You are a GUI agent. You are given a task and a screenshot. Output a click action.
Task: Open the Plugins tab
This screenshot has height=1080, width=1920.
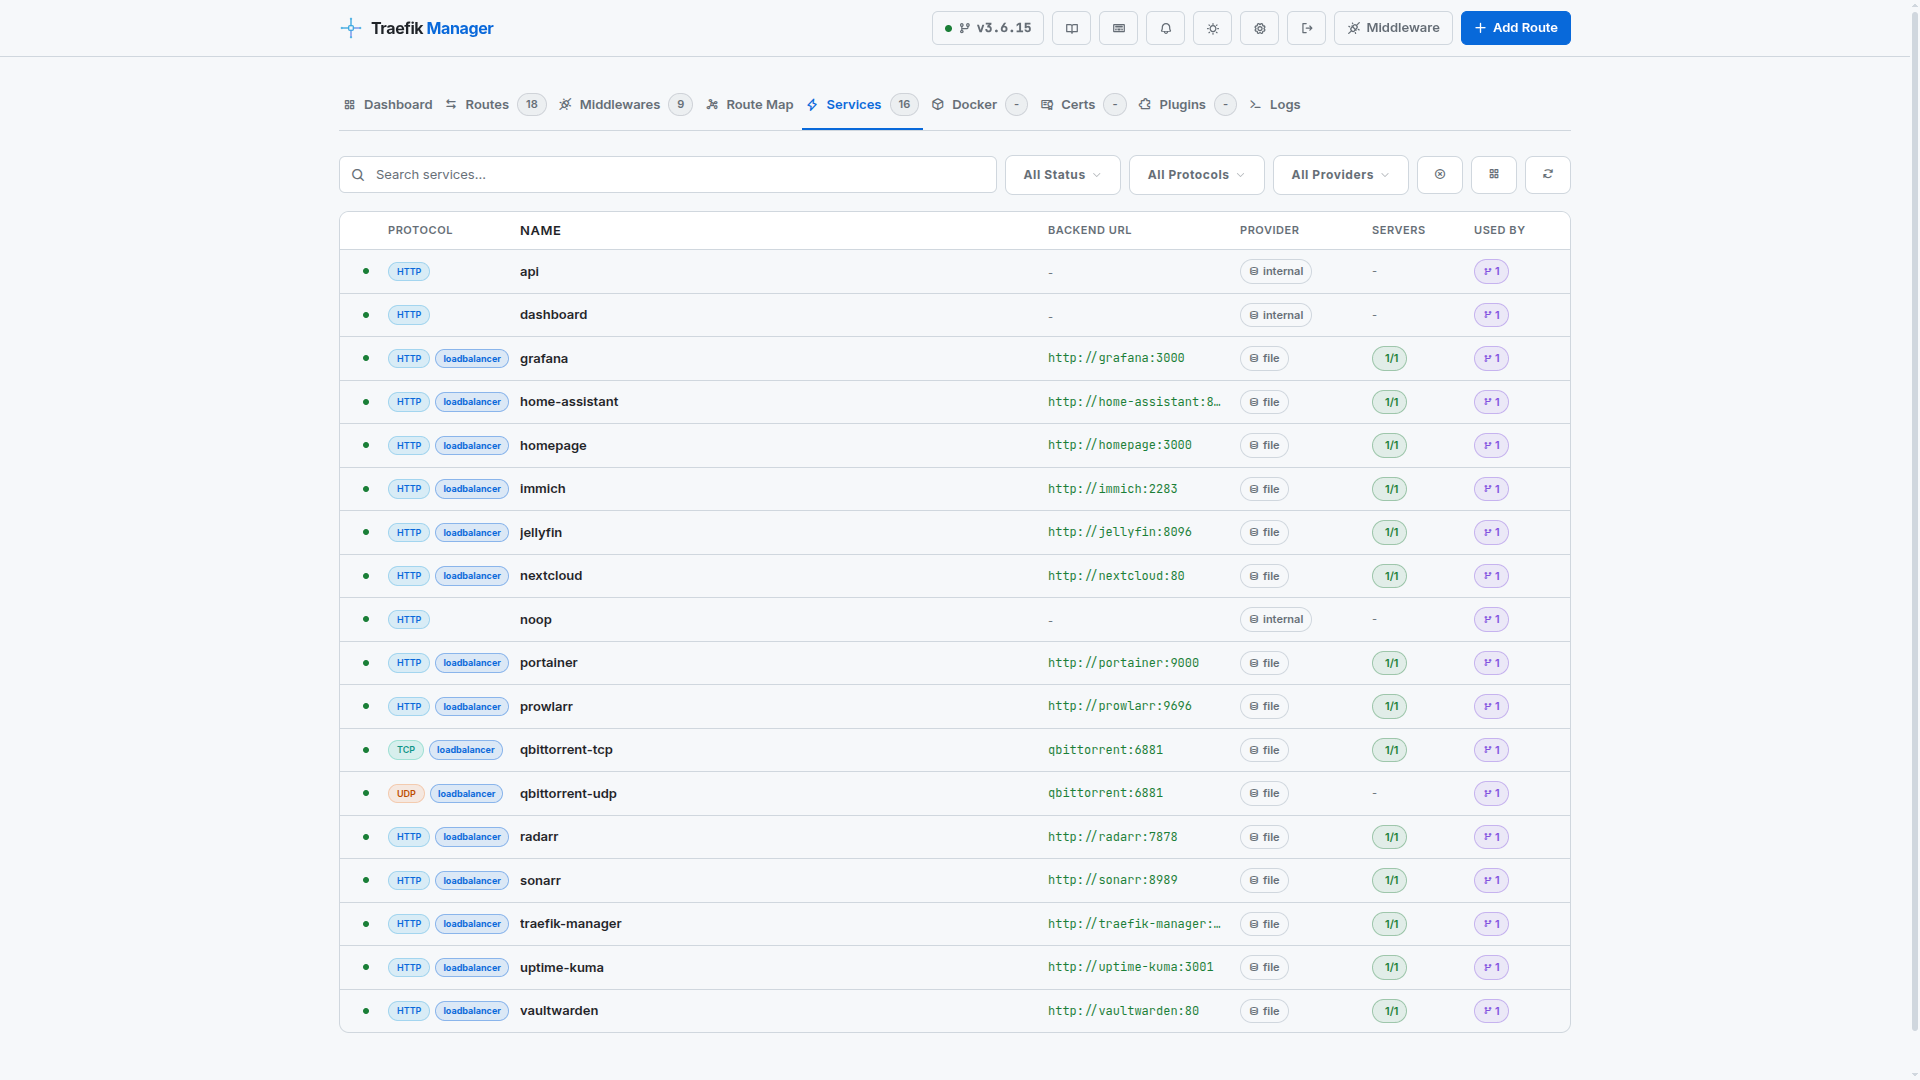pos(1187,105)
